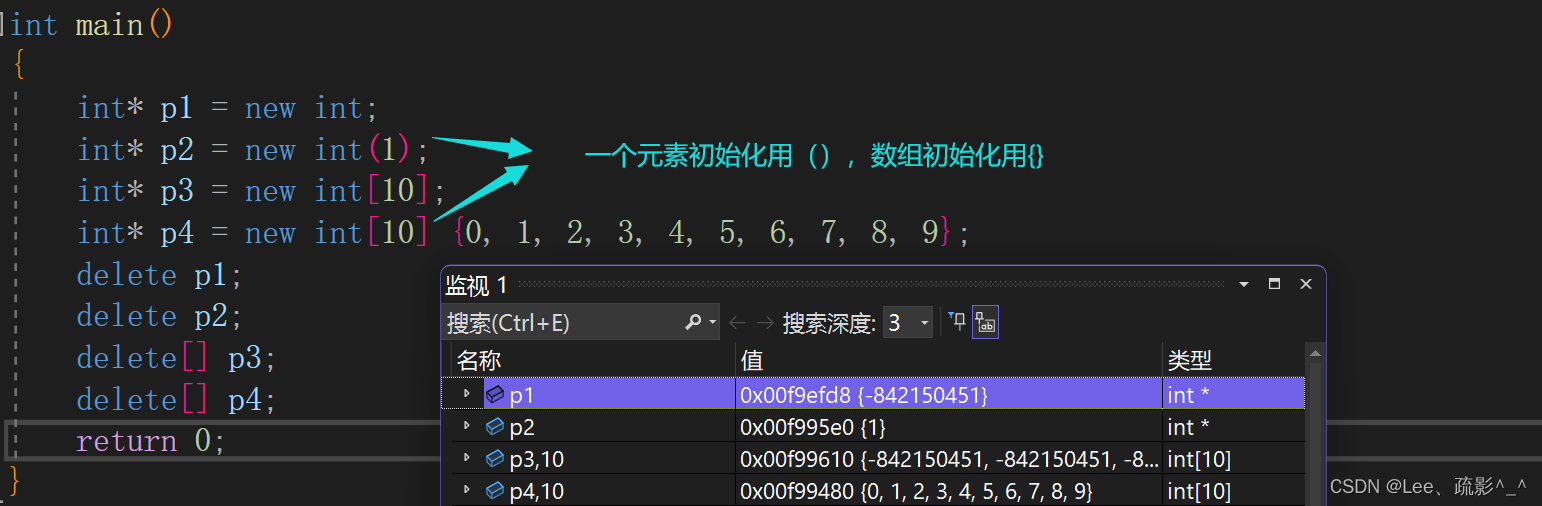Image resolution: width=1542 pixels, height=506 pixels.
Task: Place cursor on 'int main()' line
Action: pyautogui.click(x=92, y=25)
